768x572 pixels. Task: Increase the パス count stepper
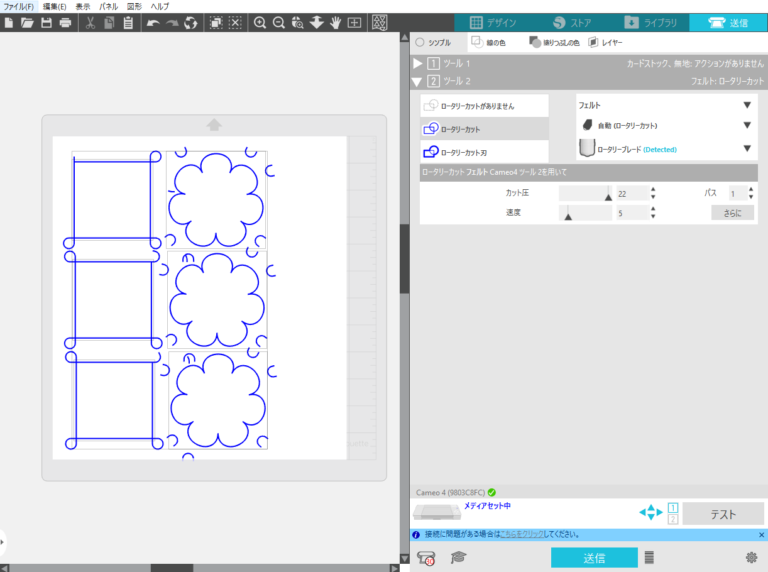(x=751, y=190)
